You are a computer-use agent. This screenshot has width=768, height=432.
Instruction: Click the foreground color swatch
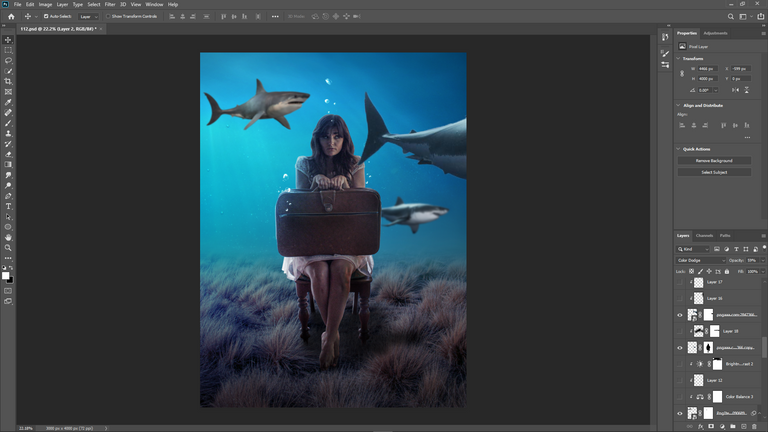(x=5, y=275)
